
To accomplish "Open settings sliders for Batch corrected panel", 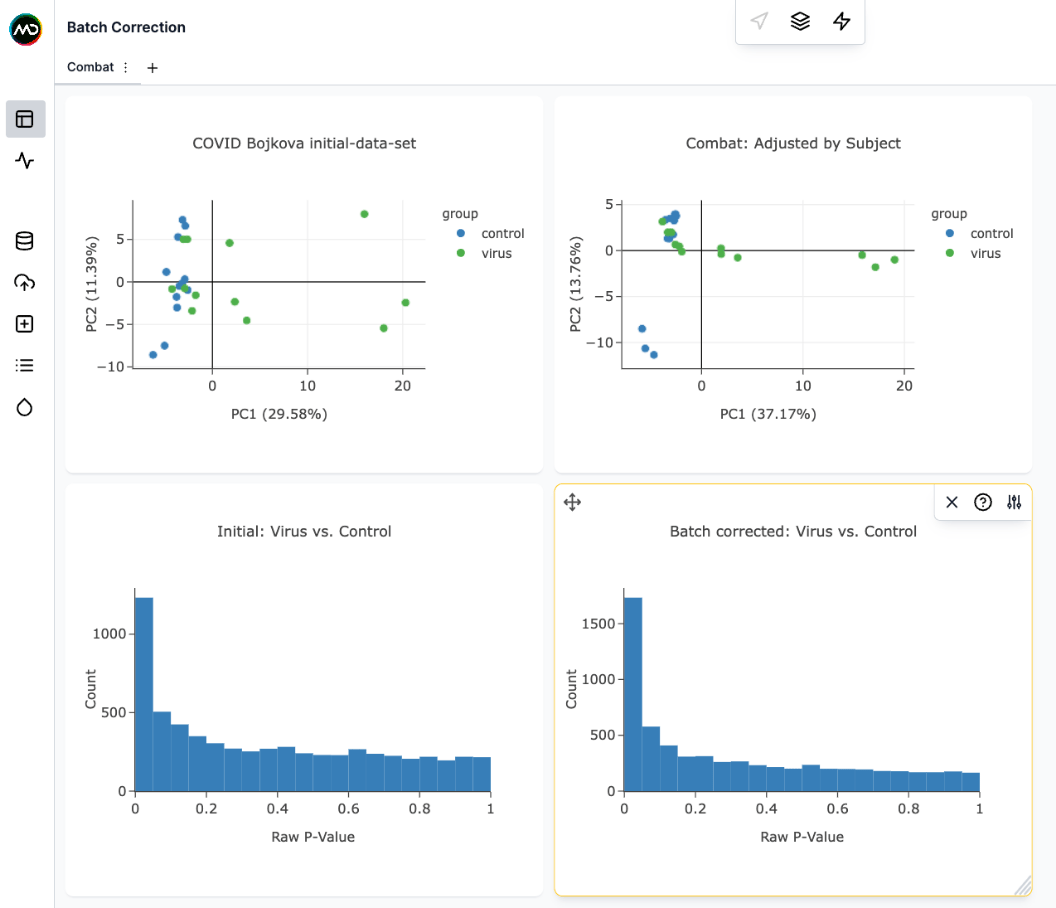I will [x=1014, y=502].
